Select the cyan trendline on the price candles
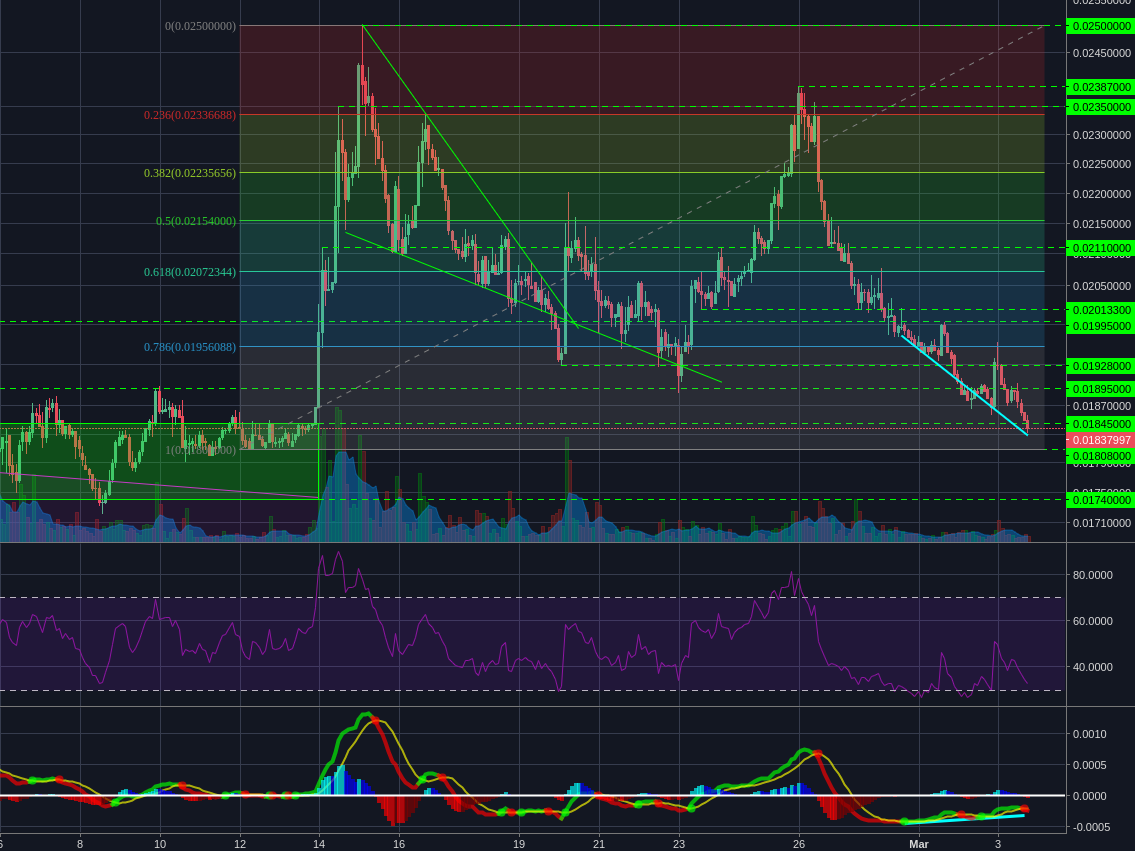 pos(964,384)
